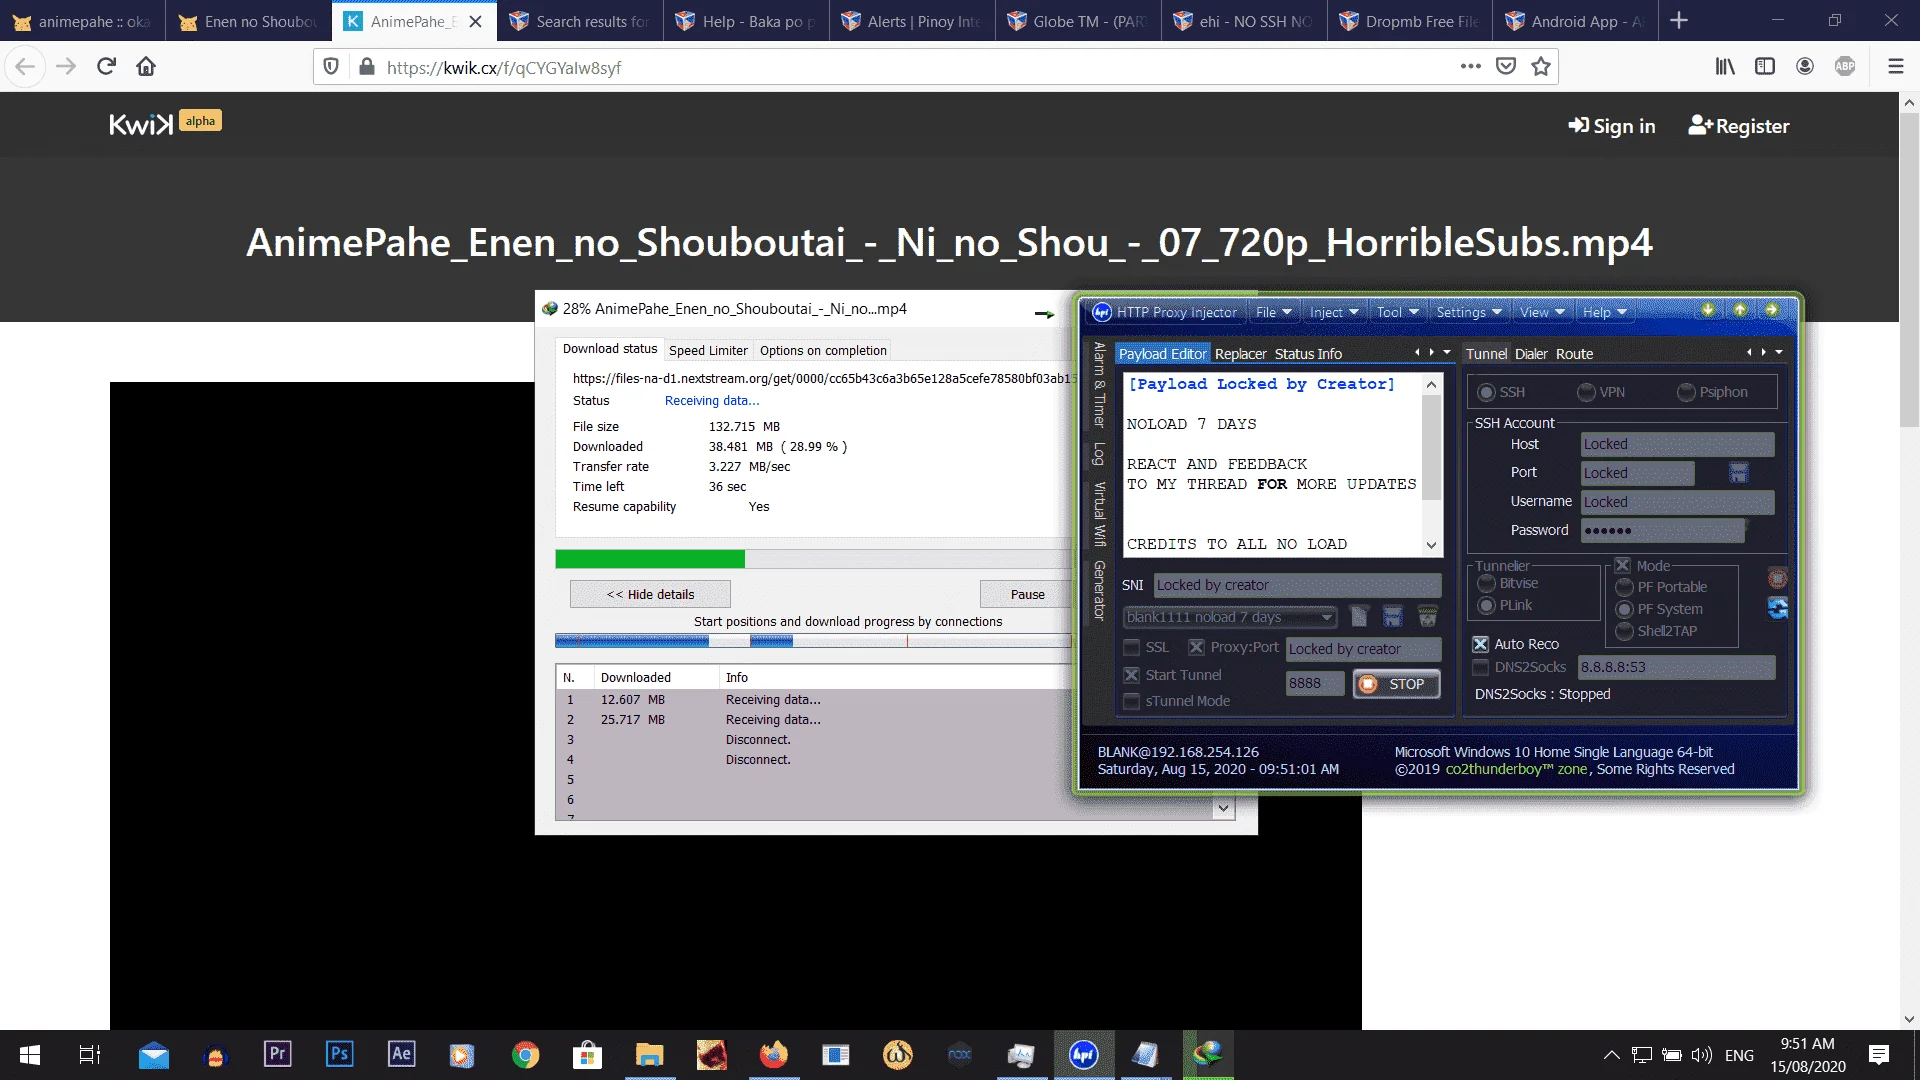Click the STOP button in Injector
Image resolution: width=1920 pixels, height=1080 pixels.
click(1396, 684)
